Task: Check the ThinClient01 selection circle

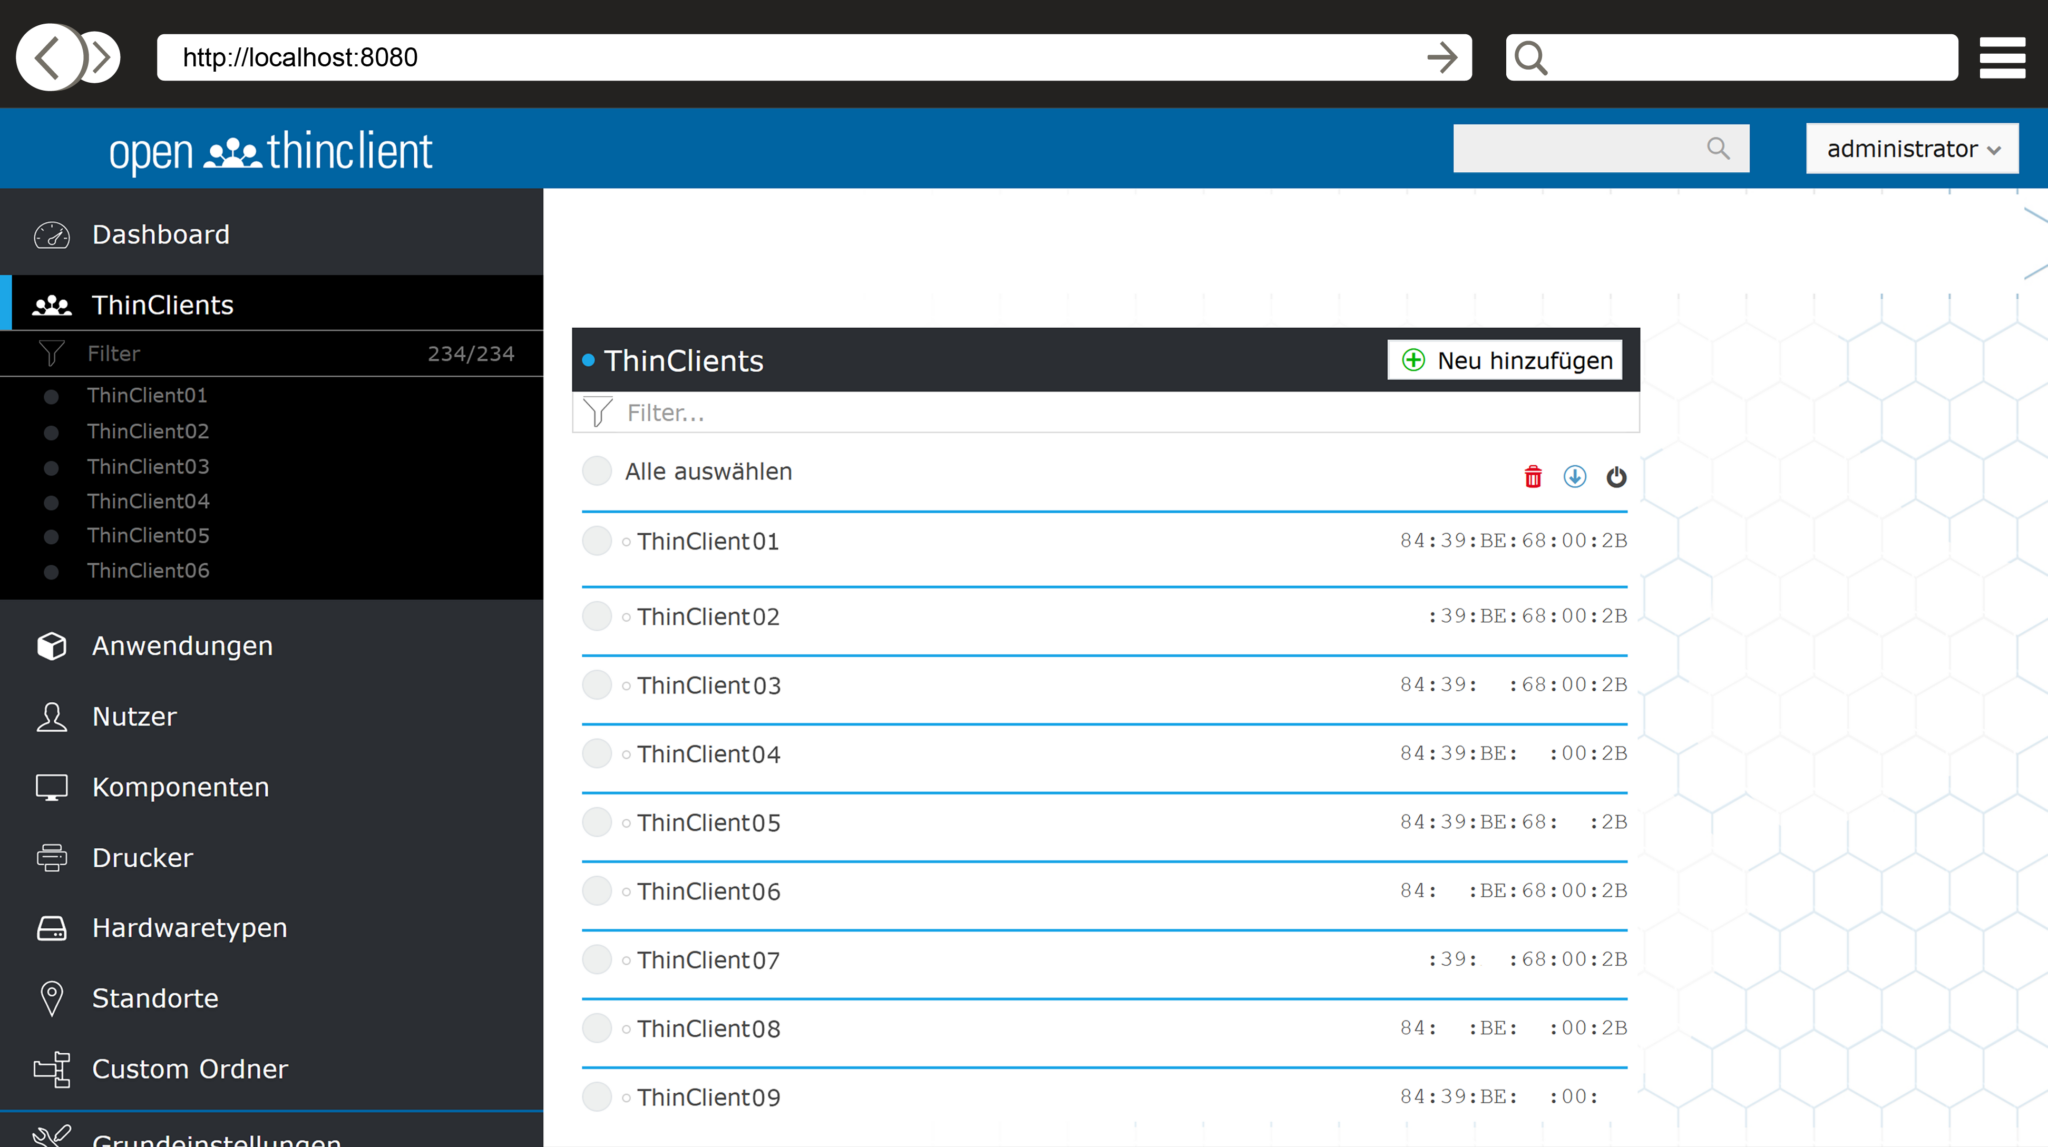Action: [596, 540]
